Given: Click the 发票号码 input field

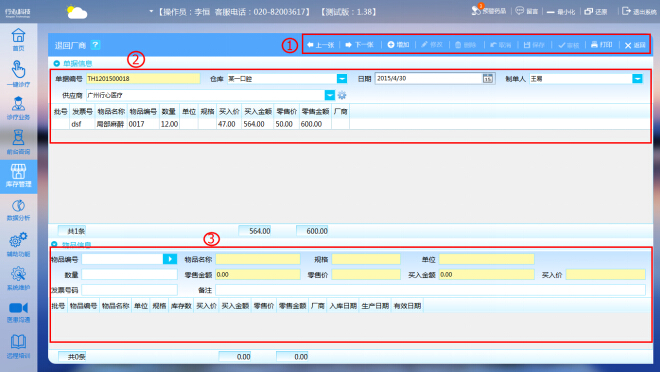Looking at the screenshot, I should [x=129, y=290].
